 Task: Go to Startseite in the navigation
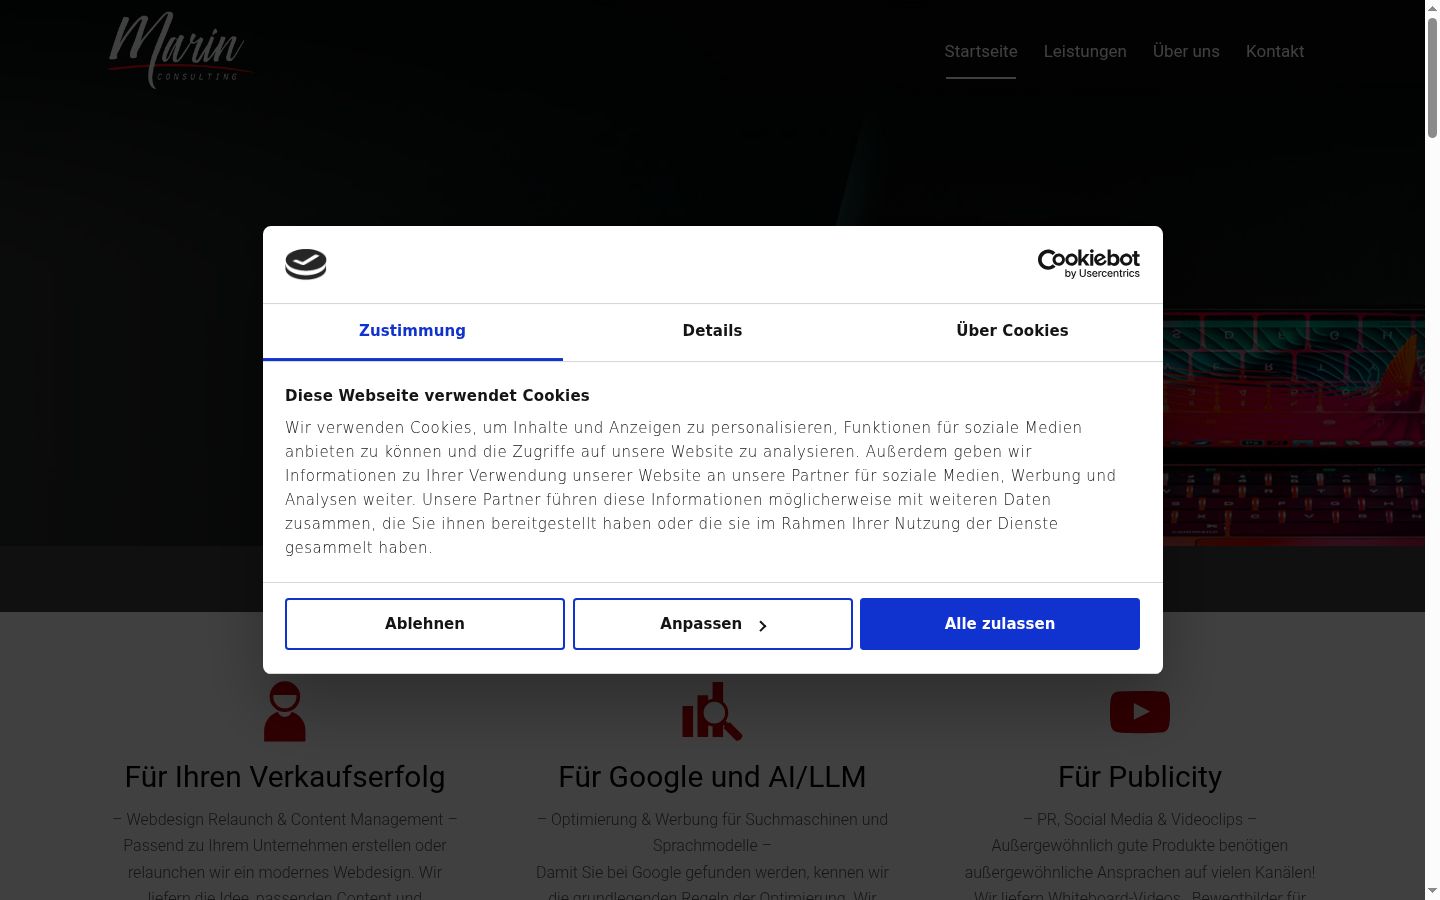click(x=981, y=51)
